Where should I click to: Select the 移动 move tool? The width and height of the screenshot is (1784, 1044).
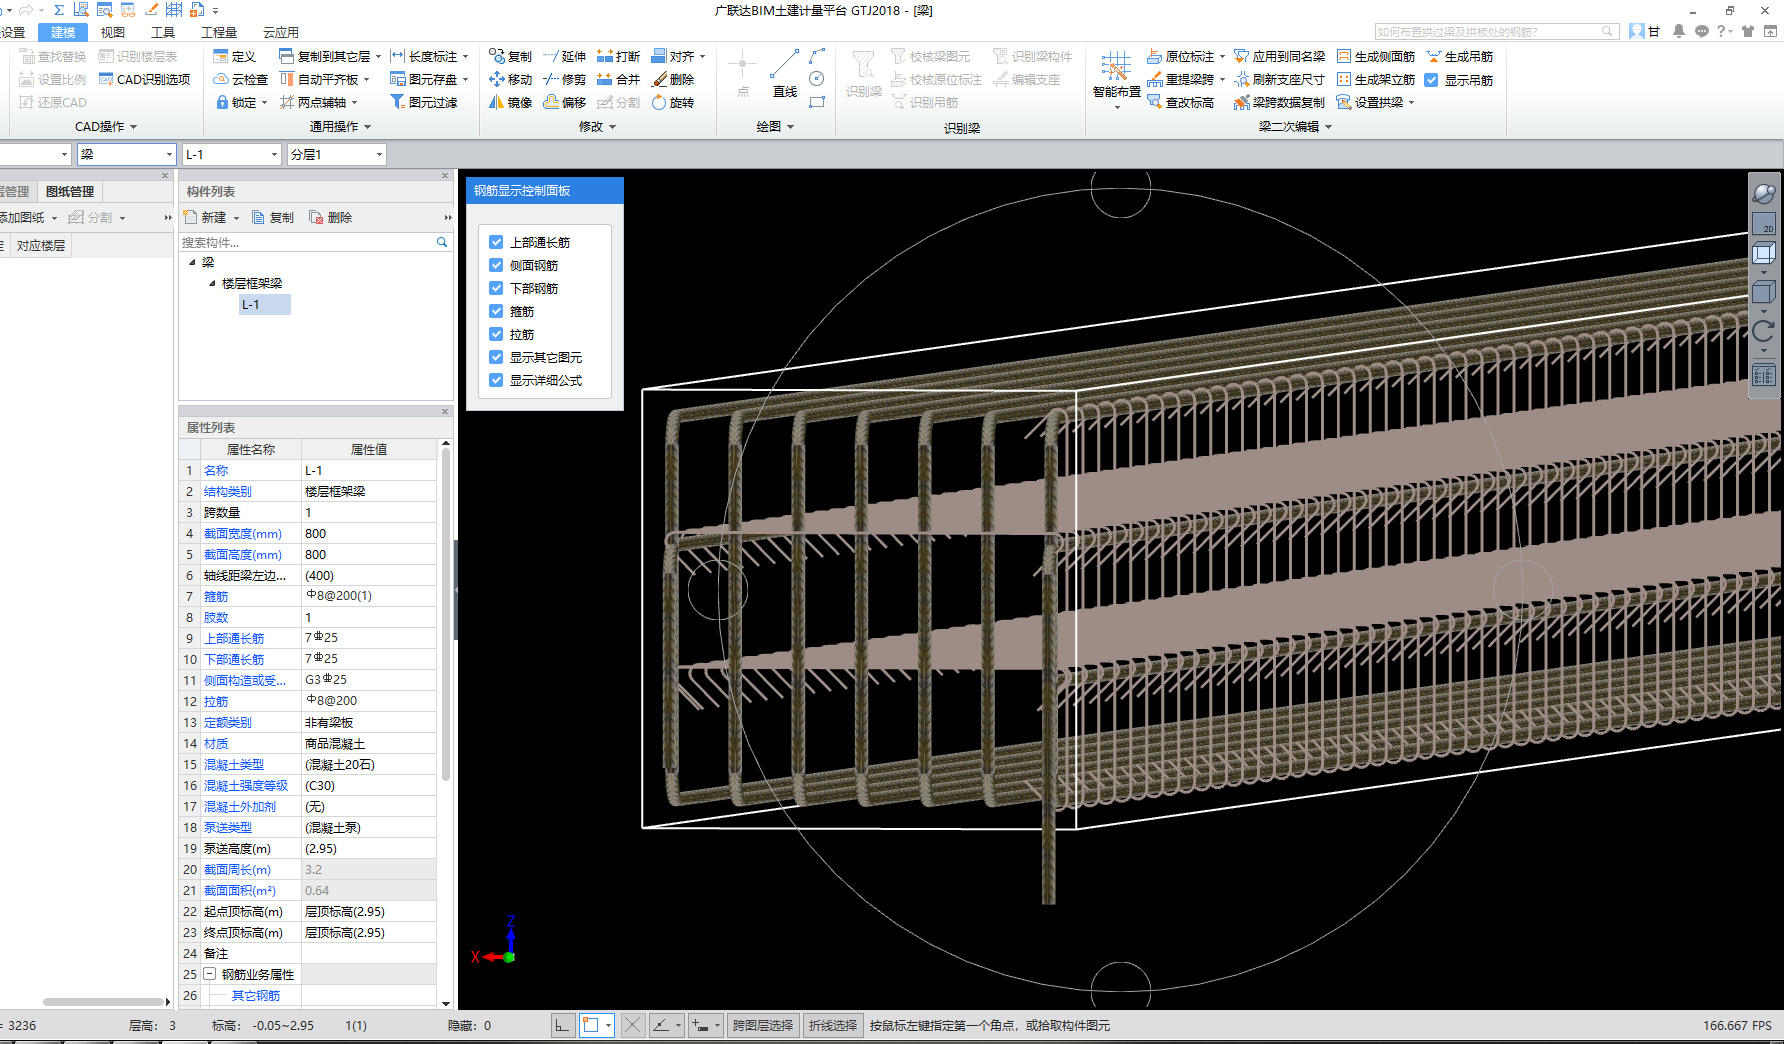coord(510,79)
